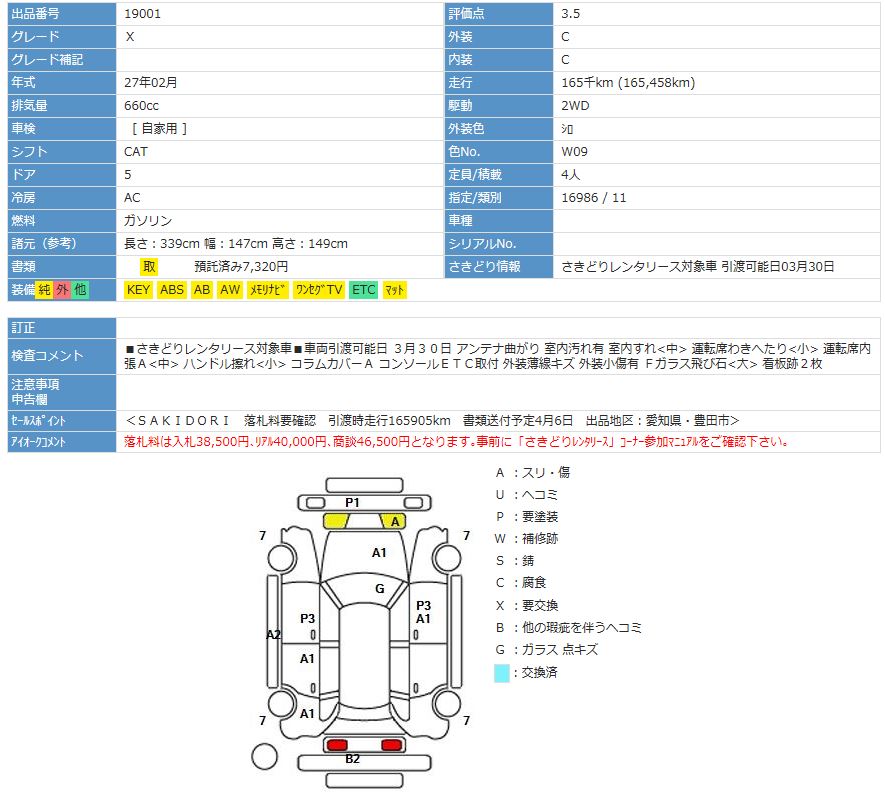Toggle the yellow 純 equipment filter
885x807 pixels.
click(44, 290)
